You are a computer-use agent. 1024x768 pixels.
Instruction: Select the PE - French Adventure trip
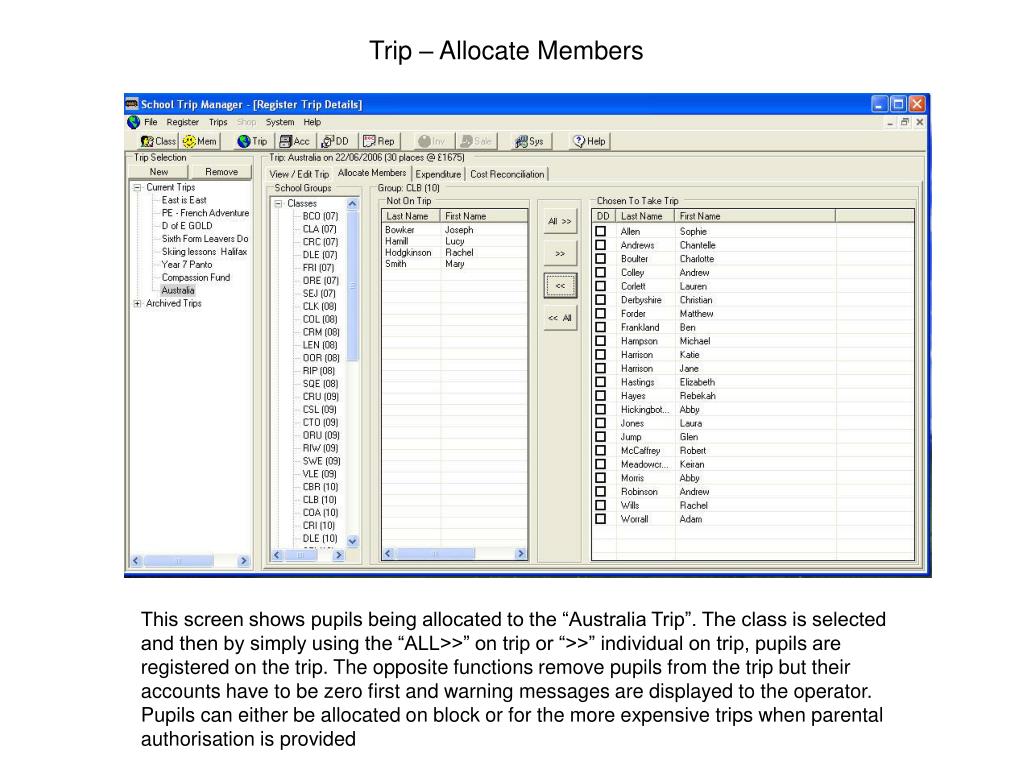[205, 213]
